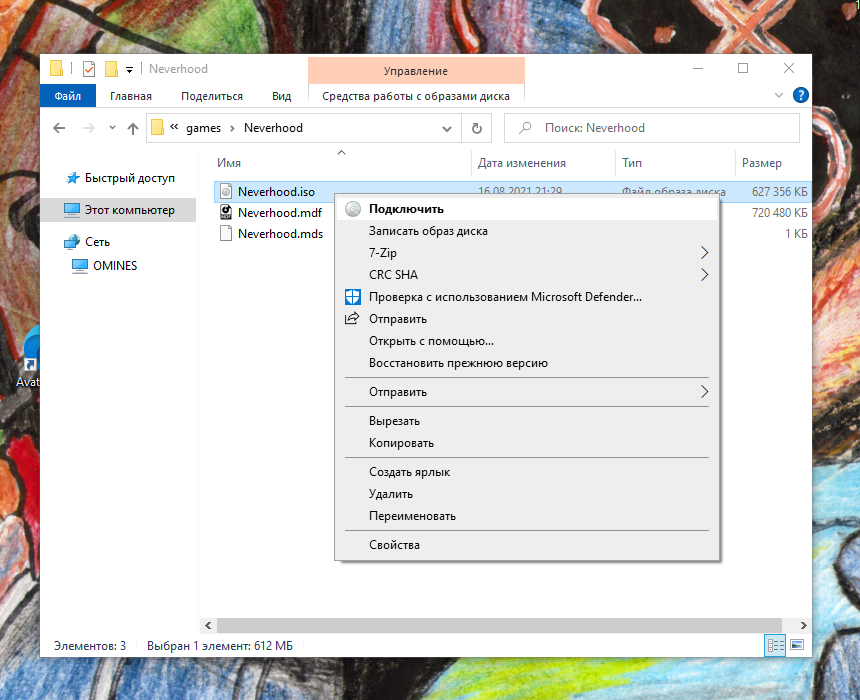Viewport: 860px width, 700px height.
Task: Select the Neverhood.mds file
Action: click(x=280, y=233)
